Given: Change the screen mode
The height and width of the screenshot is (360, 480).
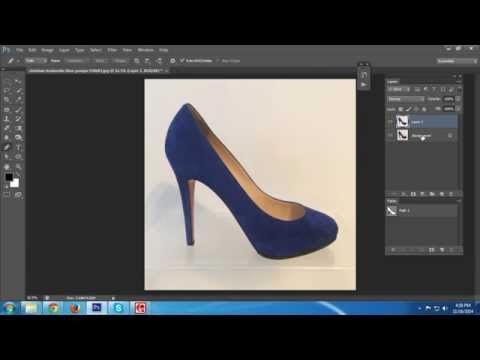Looking at the screenshot, I should (18, 195).
